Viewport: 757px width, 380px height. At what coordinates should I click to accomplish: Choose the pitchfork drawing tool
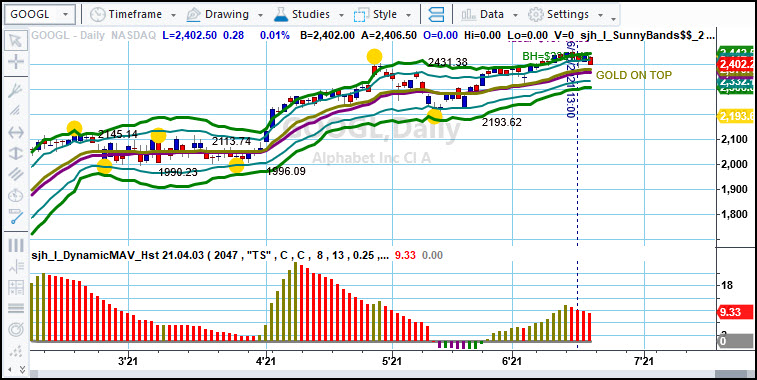tap(15, 90)
